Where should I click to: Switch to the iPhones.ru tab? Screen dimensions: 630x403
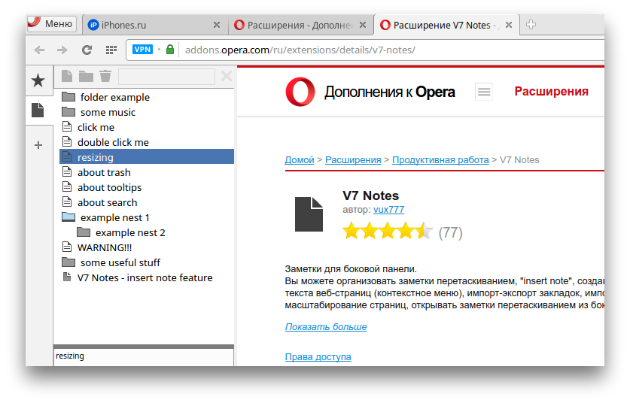(x=153, y=25)
